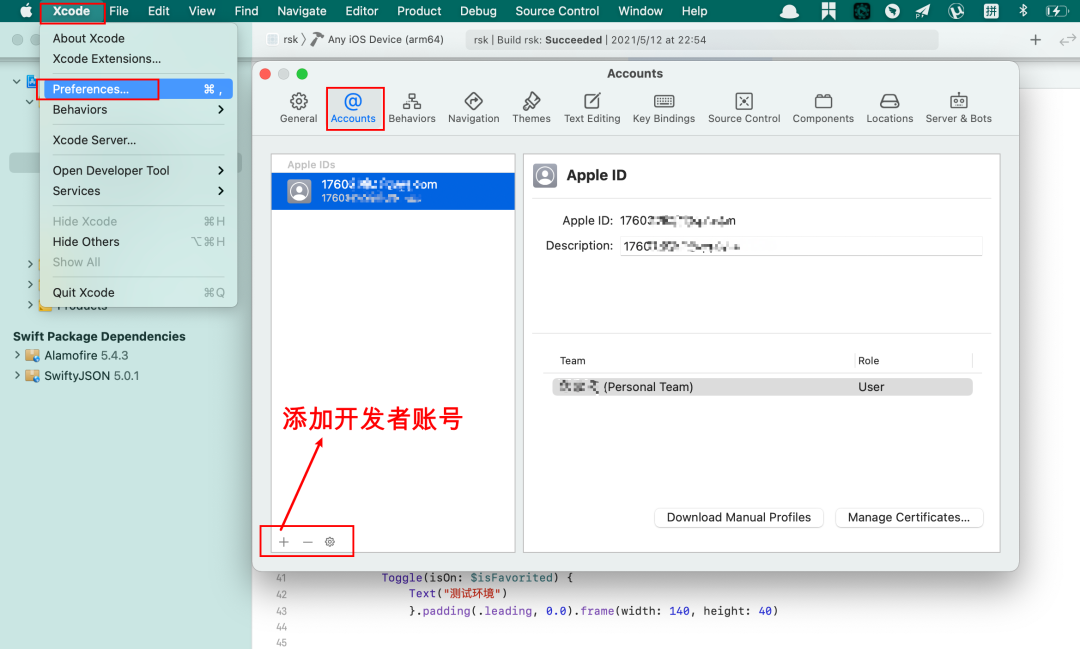Select the Accounts preferences tab
Screen dimensions: 1080x649
click(x=353, y=108)
